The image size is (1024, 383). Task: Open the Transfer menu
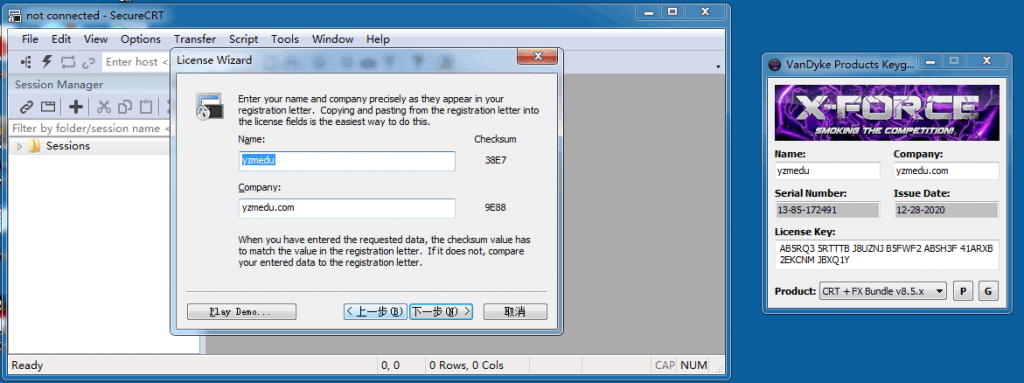pos(195,39)
